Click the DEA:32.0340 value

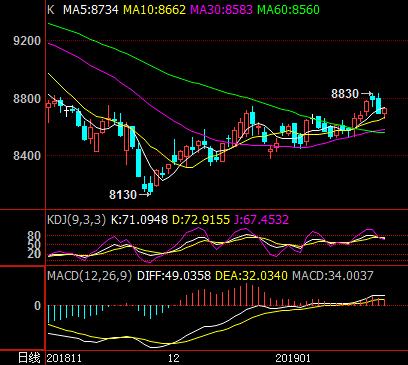point(251,276)
